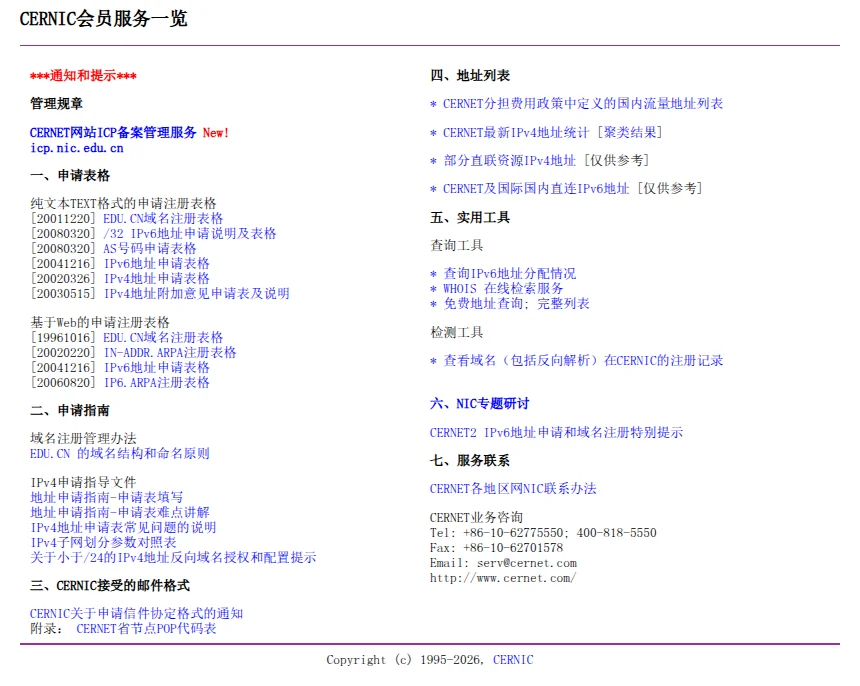860x686 pixels.
Task: Click the CERNIC会员服务一览 page title
Action: [x=104, y=19]
